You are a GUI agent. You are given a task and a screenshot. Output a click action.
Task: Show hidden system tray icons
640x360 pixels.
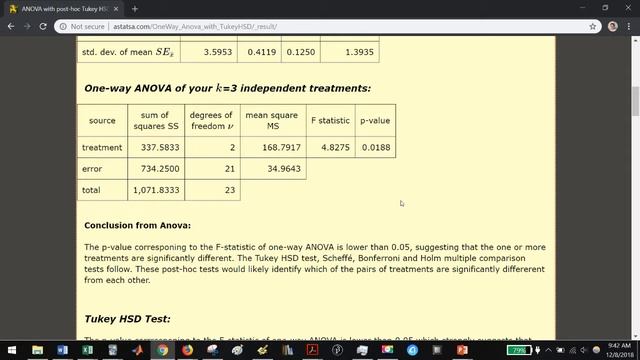click(548, 350)
